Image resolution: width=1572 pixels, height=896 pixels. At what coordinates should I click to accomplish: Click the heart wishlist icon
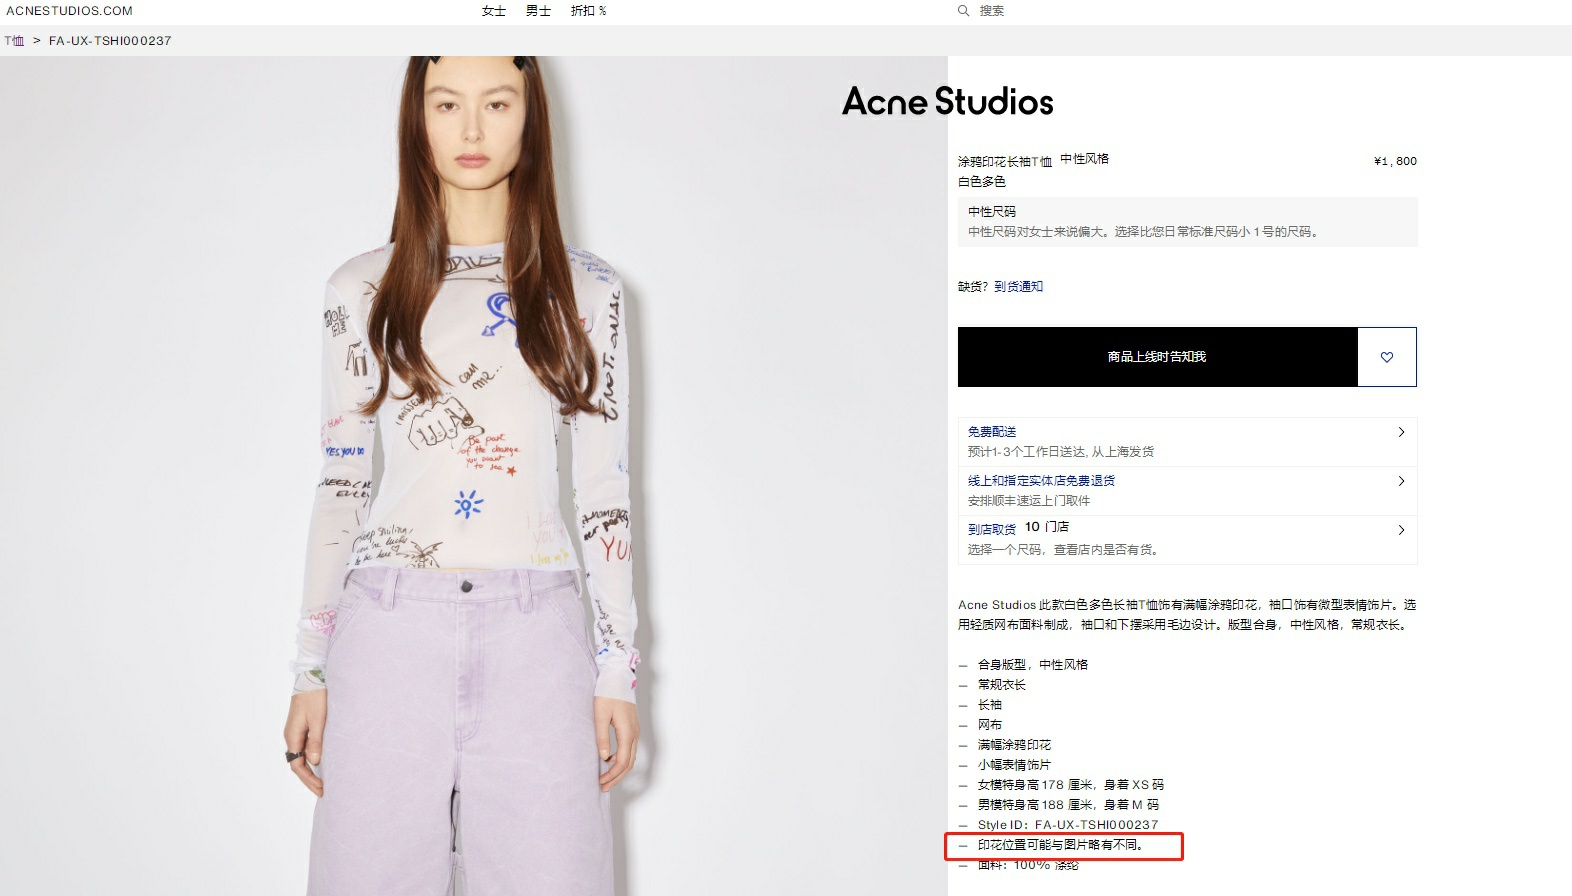(1387, 357)
